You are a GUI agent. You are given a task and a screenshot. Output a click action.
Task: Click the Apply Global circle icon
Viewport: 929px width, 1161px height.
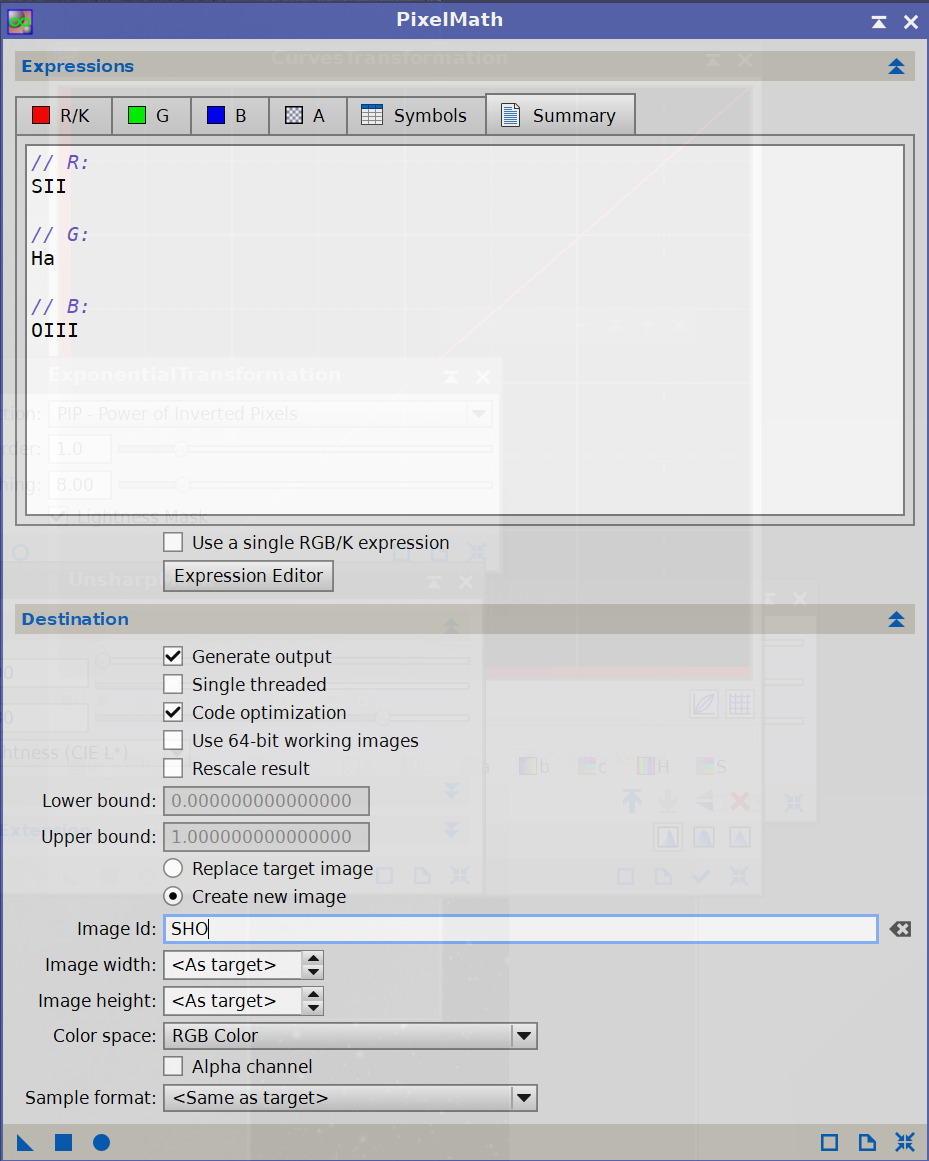(x=101, y=1142)
